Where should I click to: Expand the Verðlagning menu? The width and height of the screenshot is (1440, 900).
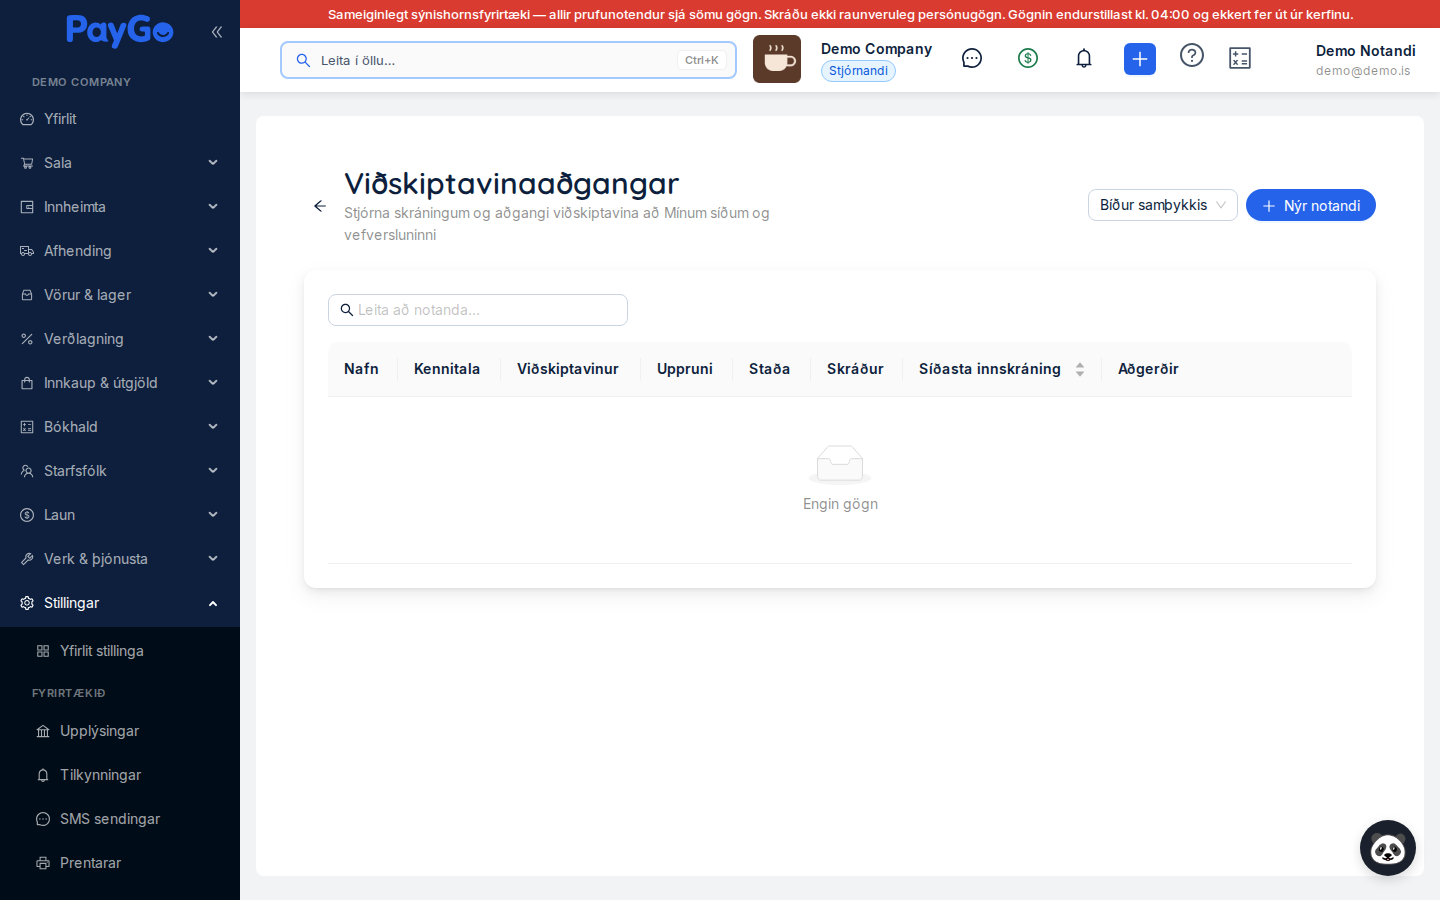(x=120, y=339)
